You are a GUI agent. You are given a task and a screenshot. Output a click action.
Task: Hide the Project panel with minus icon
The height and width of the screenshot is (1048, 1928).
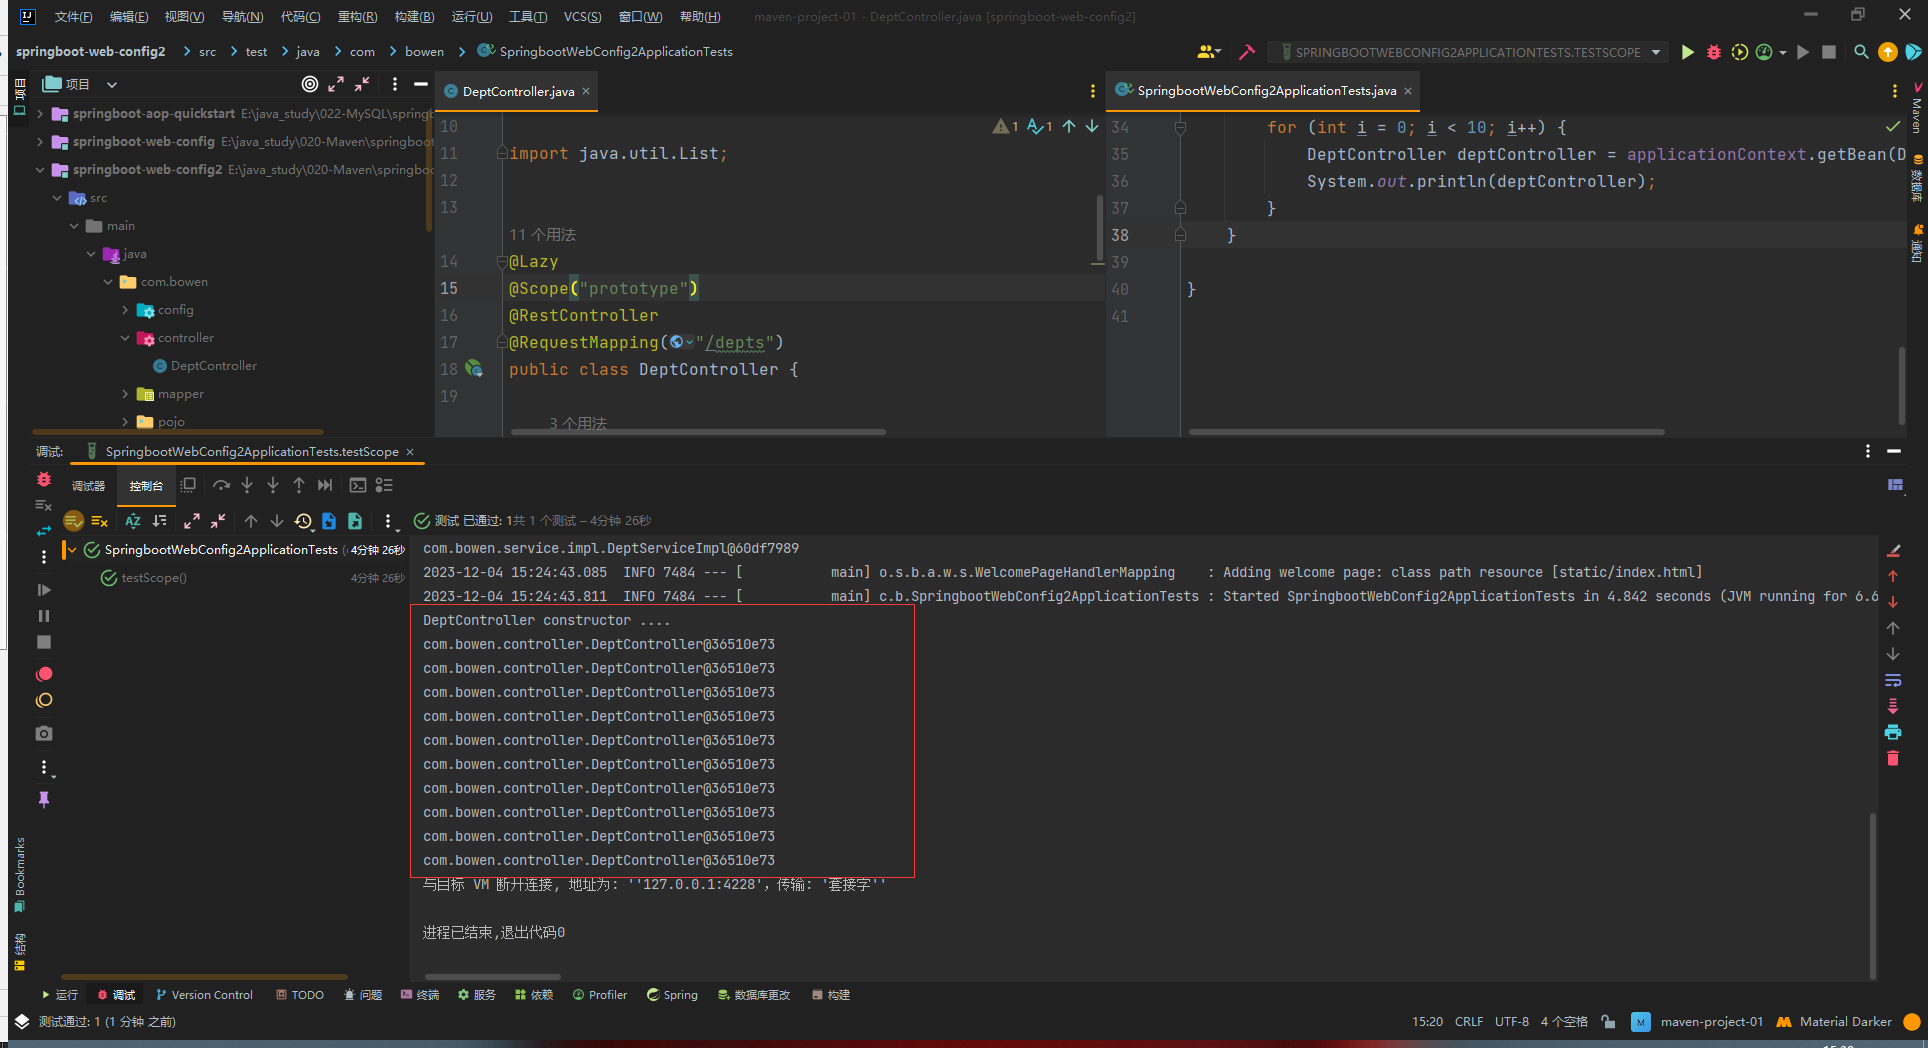coord(421,84)
